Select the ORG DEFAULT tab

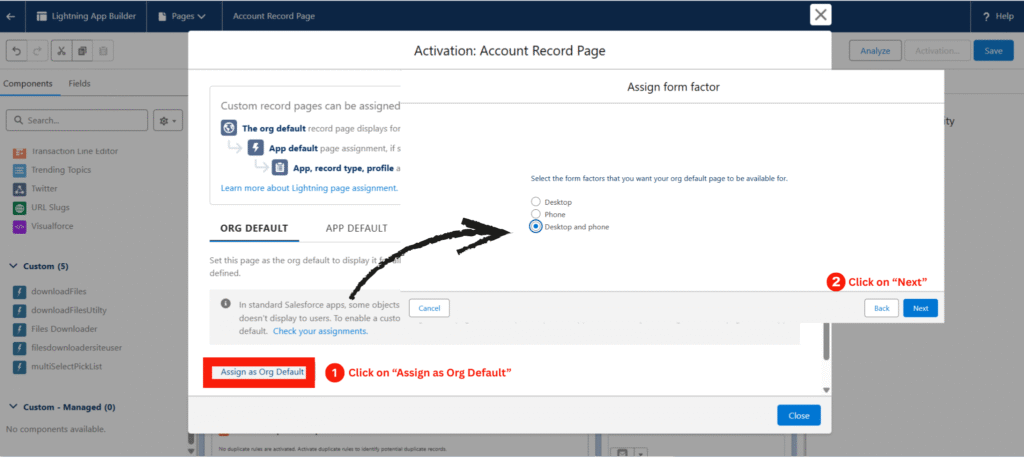coord(254,228)
